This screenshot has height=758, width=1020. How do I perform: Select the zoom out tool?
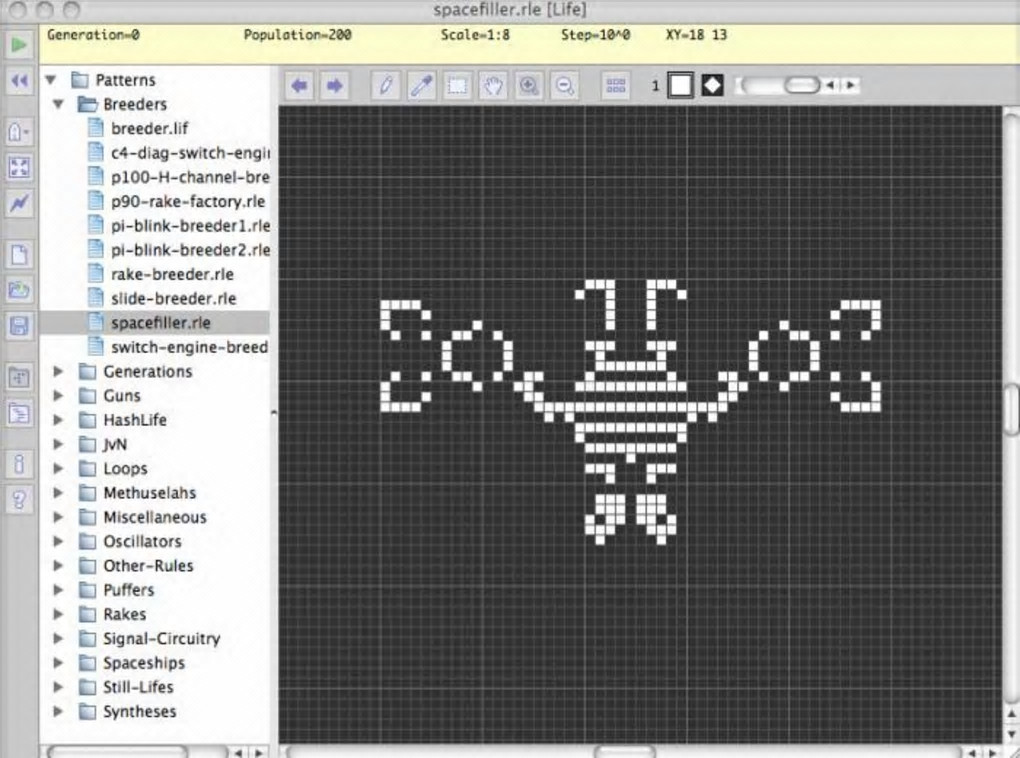point(565,86)
